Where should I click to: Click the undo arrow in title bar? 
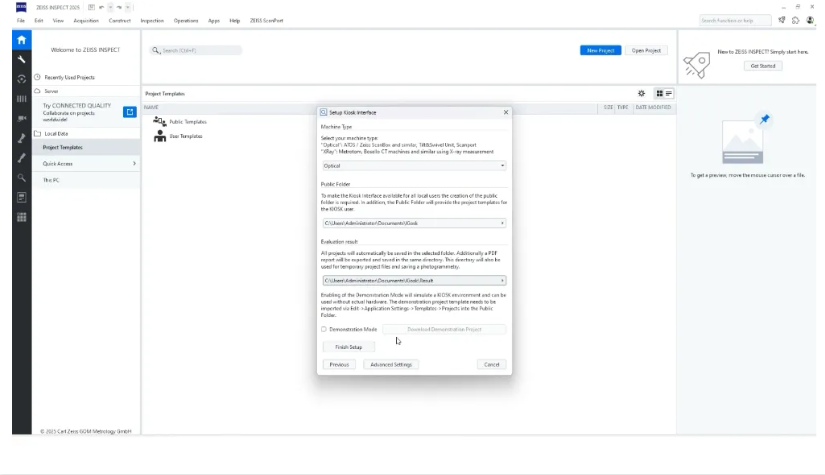[101, 7]
